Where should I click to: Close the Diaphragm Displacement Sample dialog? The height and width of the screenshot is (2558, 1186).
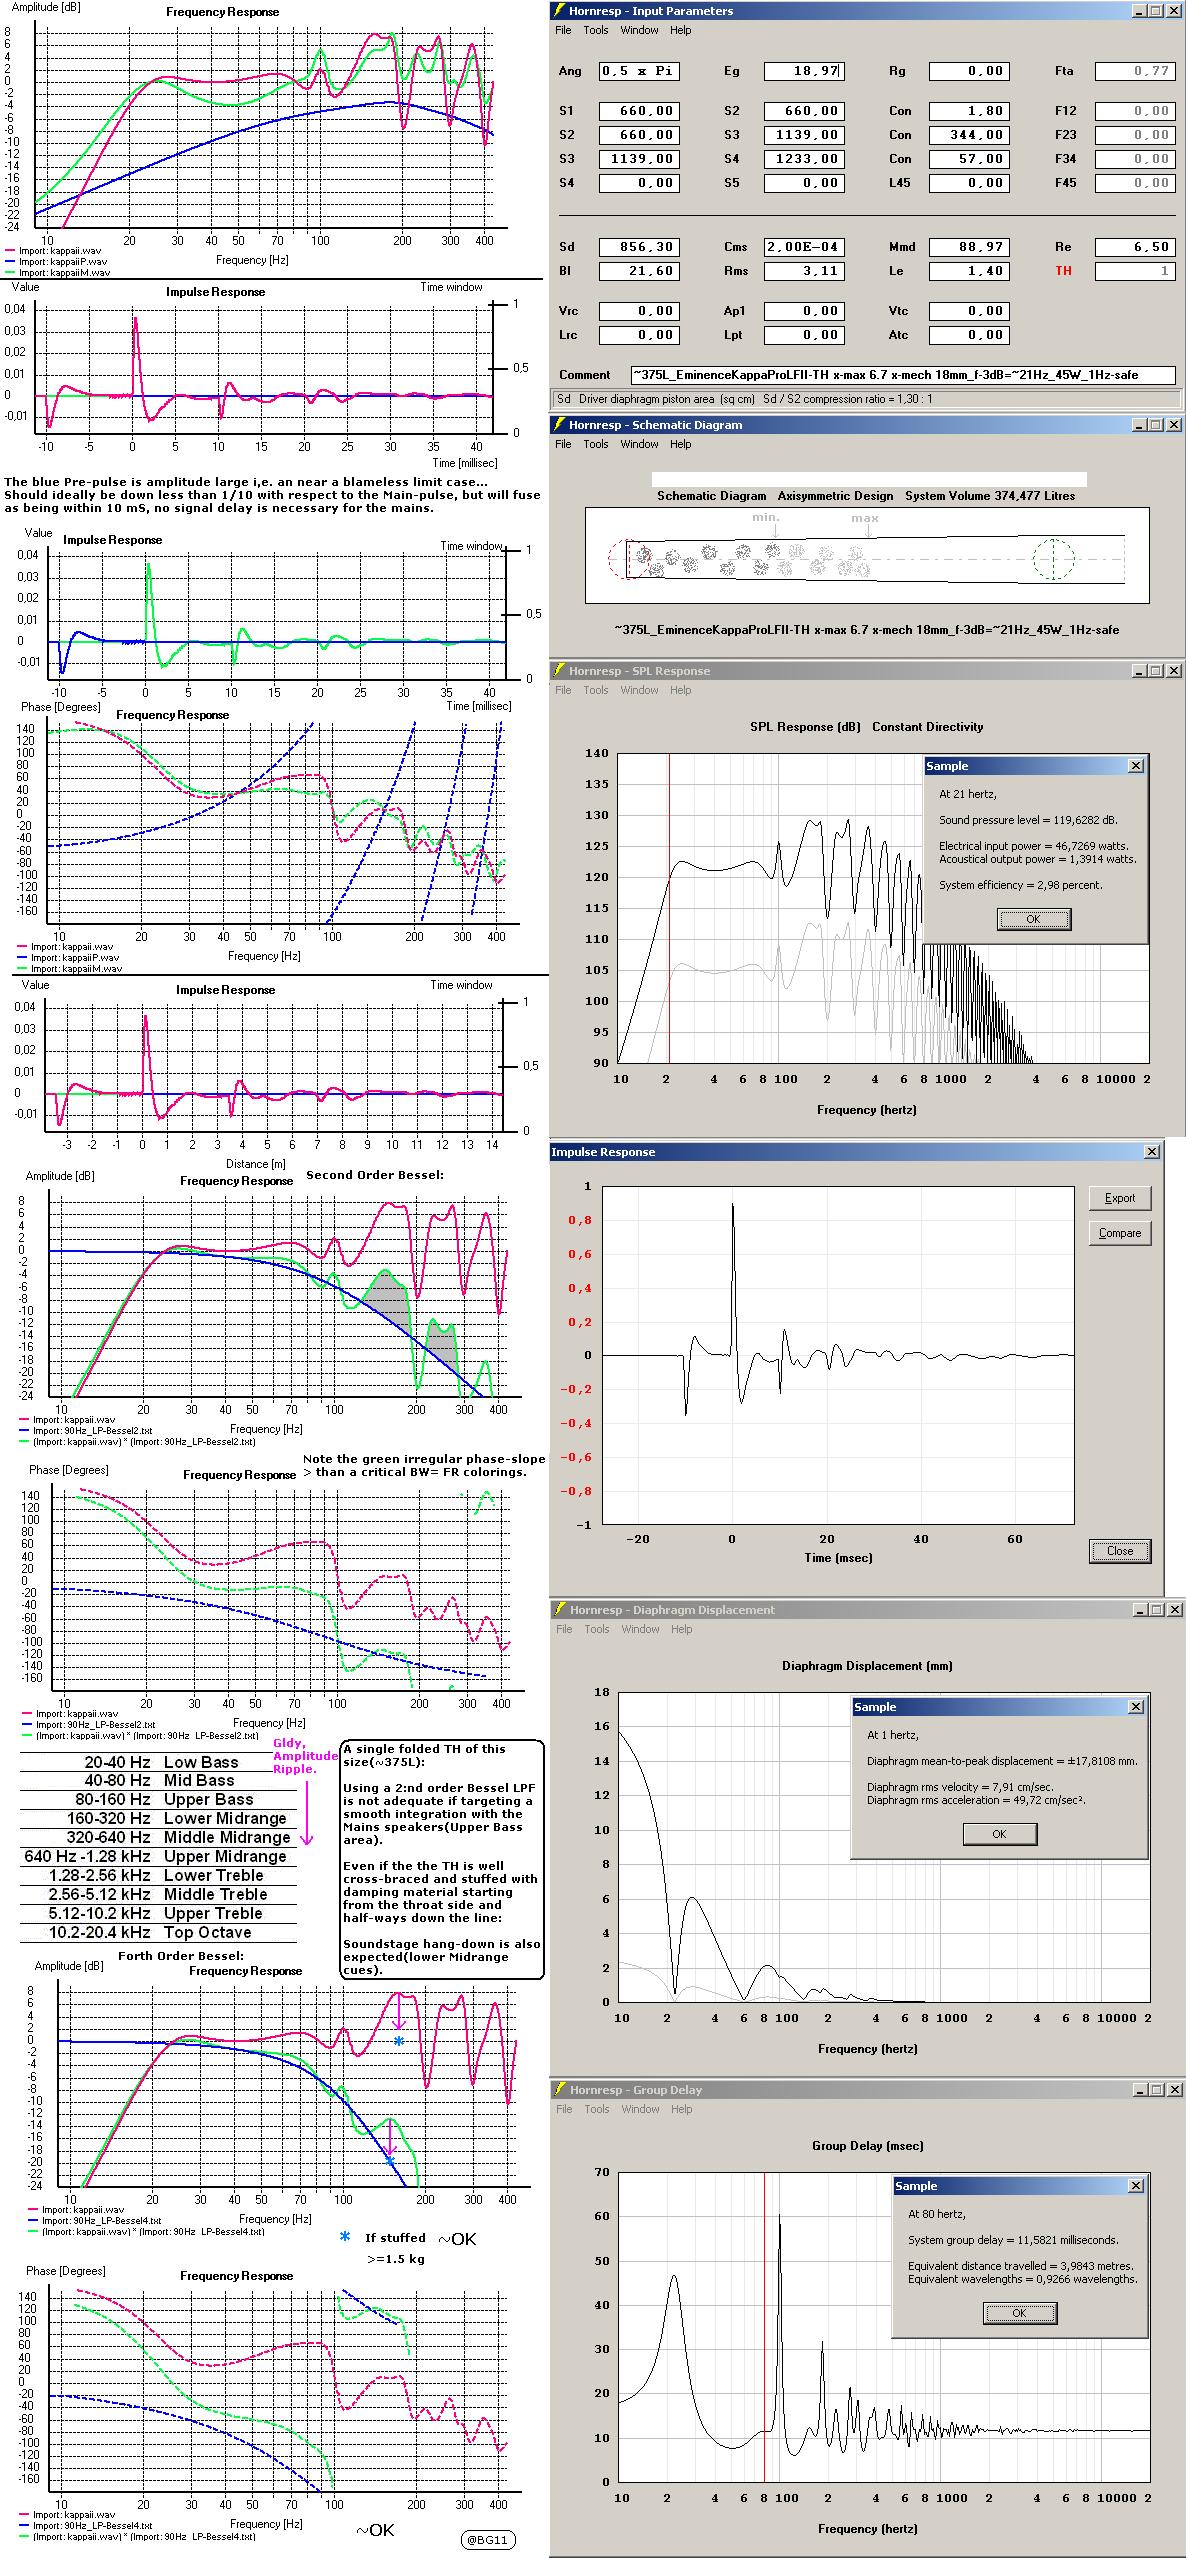pyautogui.click(x=1135, y=1707)
